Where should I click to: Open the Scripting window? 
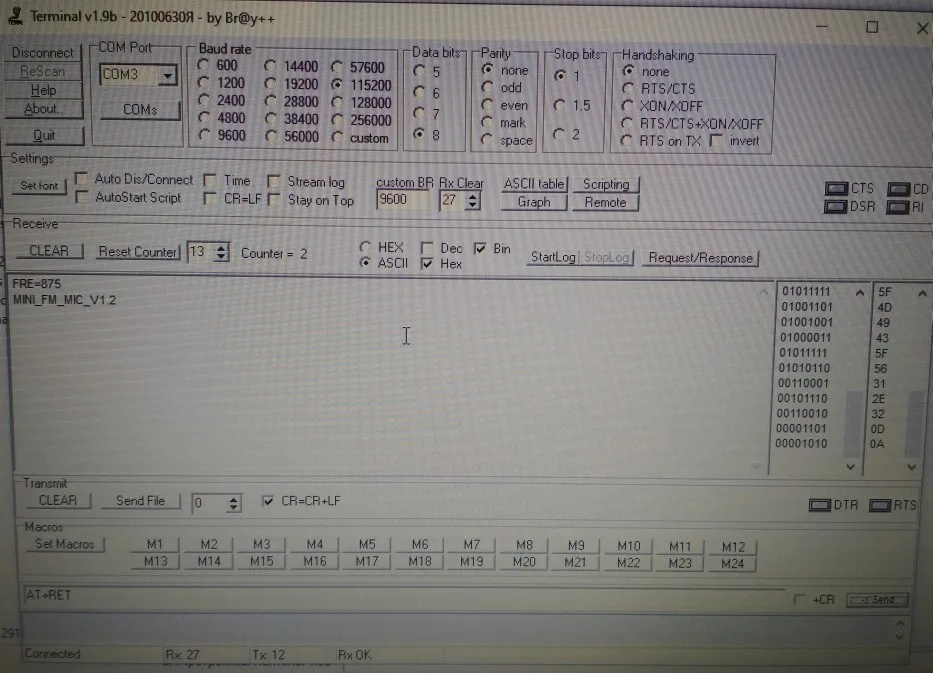coord(606,184)
